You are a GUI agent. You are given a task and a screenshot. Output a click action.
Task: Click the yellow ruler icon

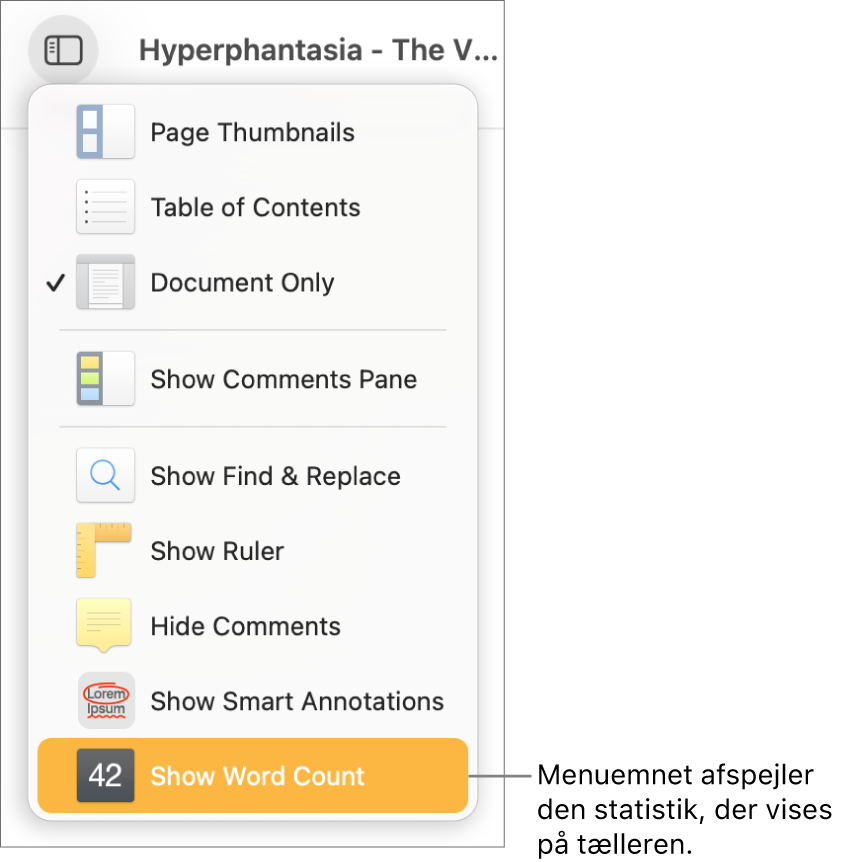104,551
